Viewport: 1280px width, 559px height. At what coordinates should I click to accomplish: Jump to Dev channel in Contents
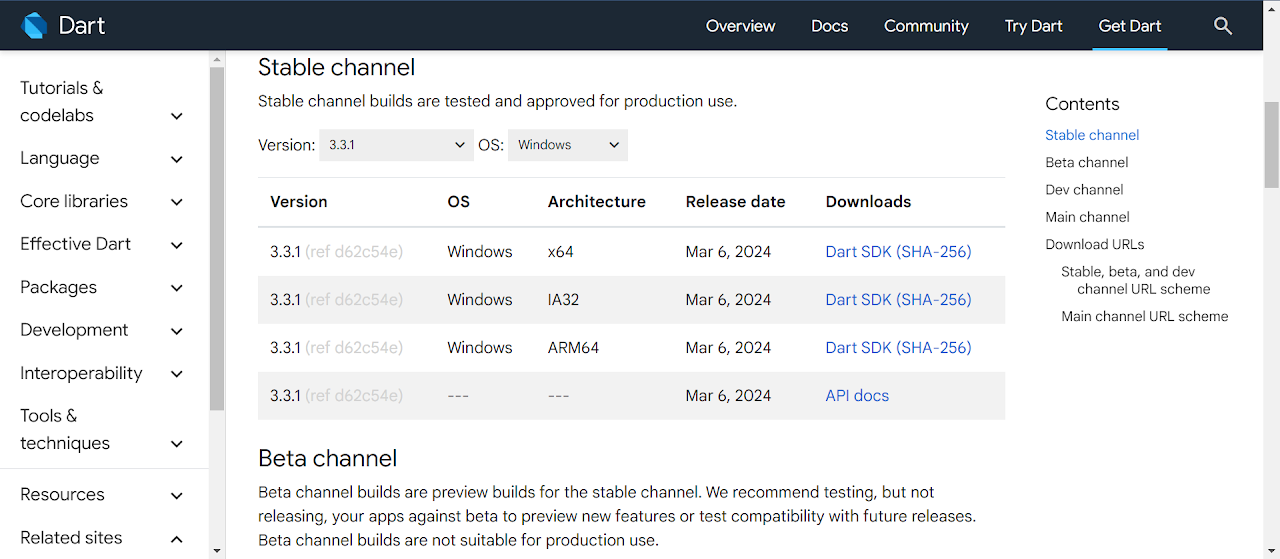coord(1084,189)
